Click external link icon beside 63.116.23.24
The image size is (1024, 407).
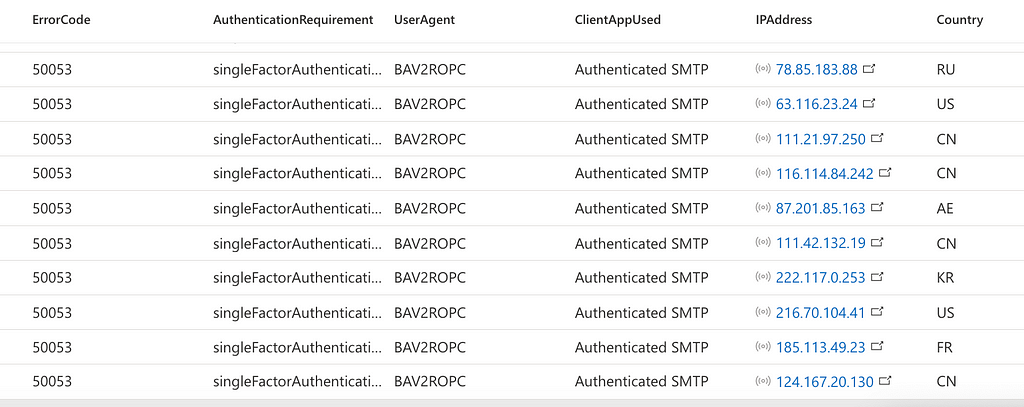tap(869, 103)
